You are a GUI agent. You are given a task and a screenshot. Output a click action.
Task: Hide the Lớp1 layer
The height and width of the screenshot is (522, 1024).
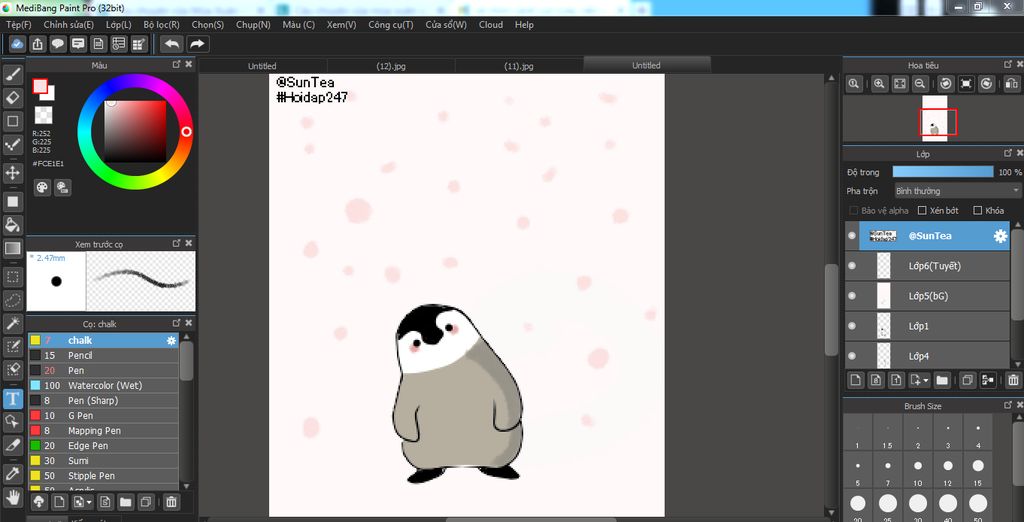852,326
